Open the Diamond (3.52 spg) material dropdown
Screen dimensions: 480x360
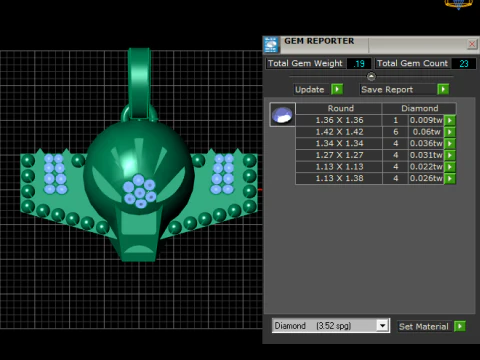click(382, 325)
